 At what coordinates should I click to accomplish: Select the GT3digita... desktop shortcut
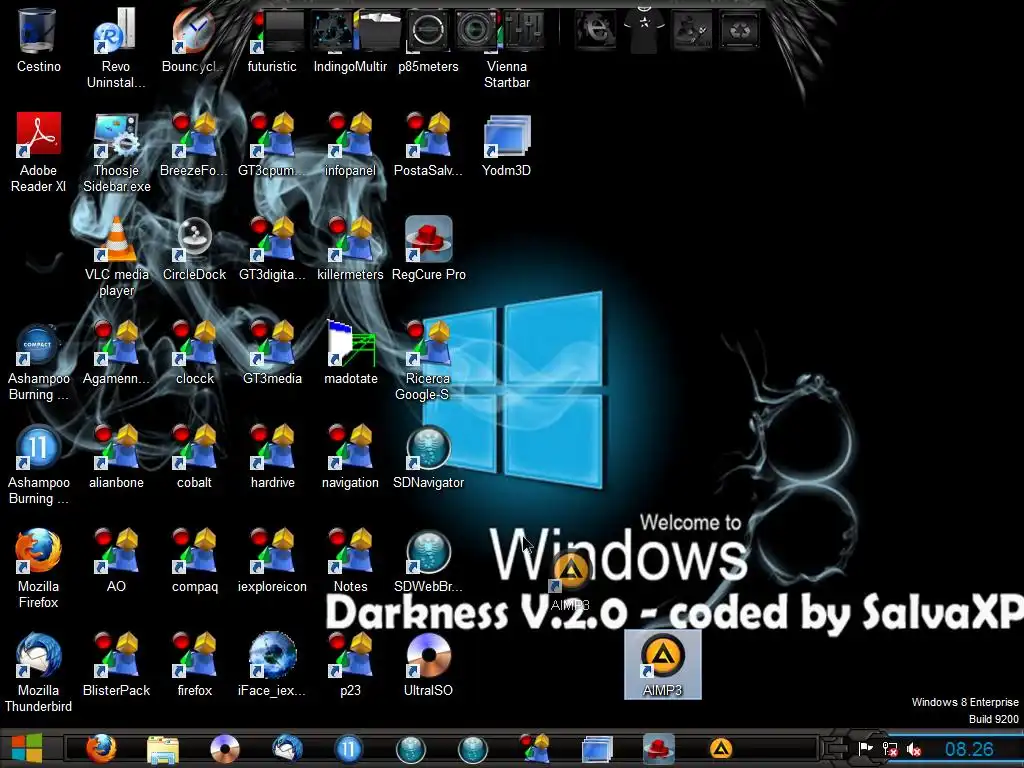click(272, 248)
